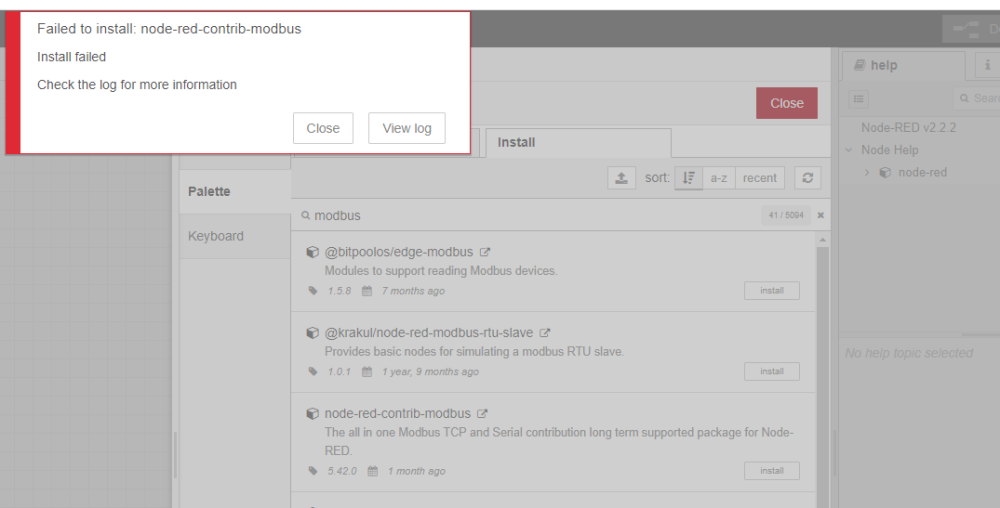The width and height of the screenshot is (1000, 508).
Task: Click the search magnifier icon beside modbus
Action: tap(305, 215)
